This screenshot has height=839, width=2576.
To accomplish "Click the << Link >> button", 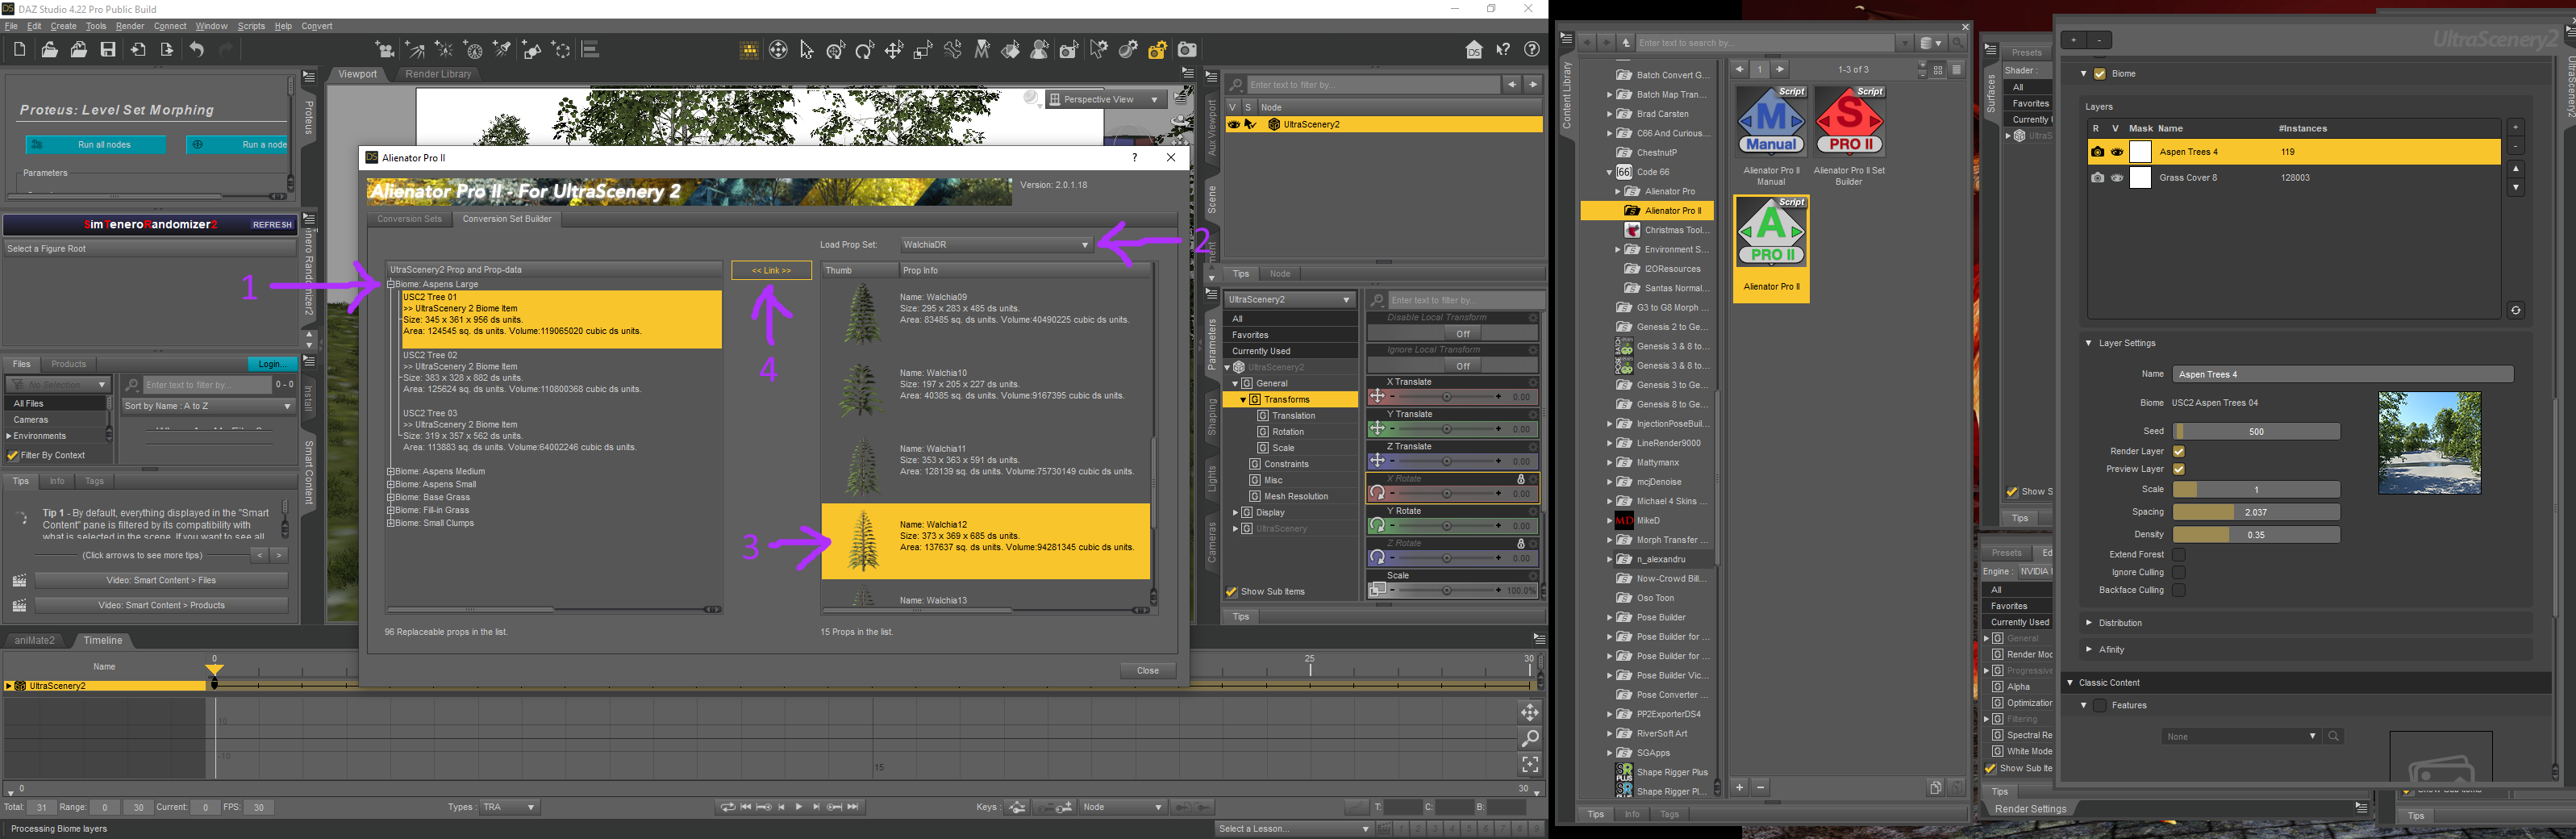I will tap(771, 271).
